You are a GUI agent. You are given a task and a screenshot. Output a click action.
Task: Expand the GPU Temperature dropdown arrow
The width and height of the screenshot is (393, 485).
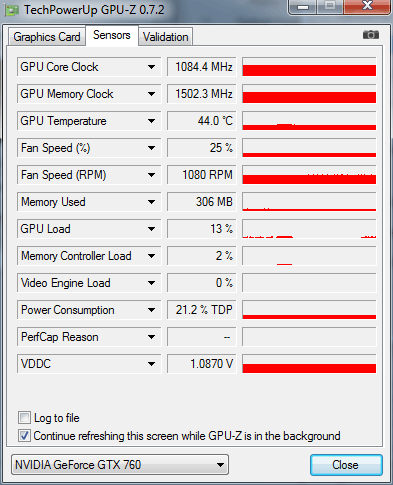click(x=151, y=121)
